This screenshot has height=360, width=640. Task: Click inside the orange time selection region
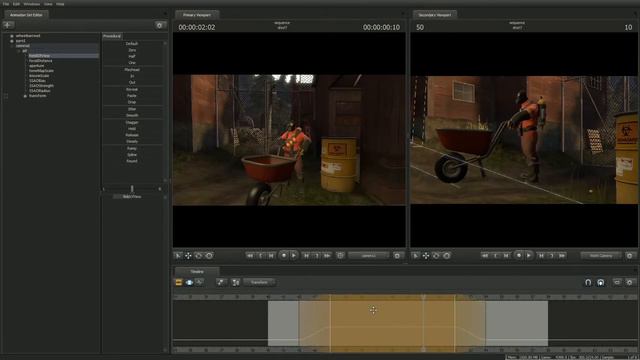coord(392,322)
